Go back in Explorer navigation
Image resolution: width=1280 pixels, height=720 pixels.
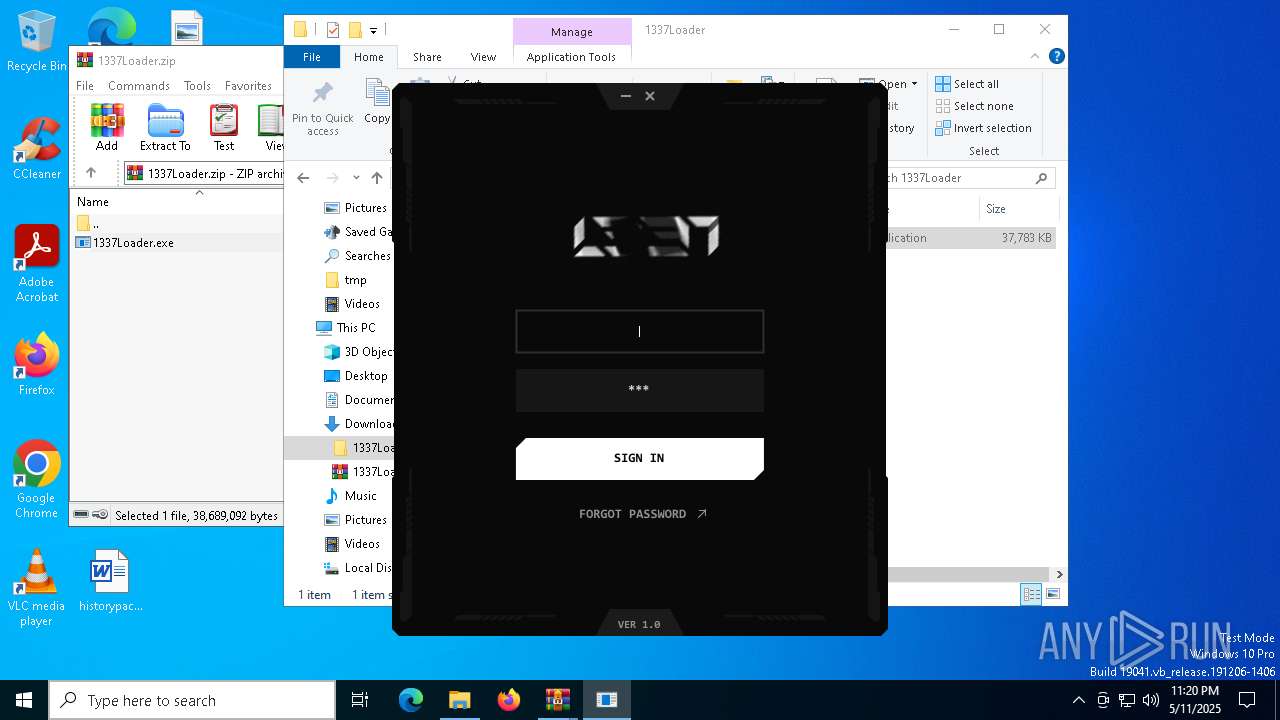tap(303, 178)
